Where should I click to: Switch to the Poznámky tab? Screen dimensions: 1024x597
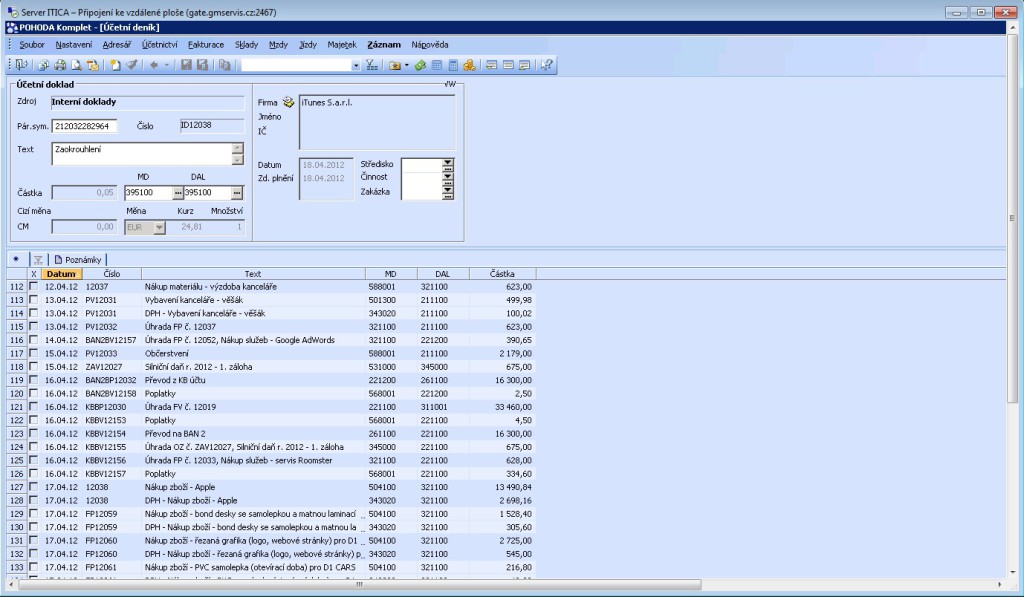click(78, 259)
